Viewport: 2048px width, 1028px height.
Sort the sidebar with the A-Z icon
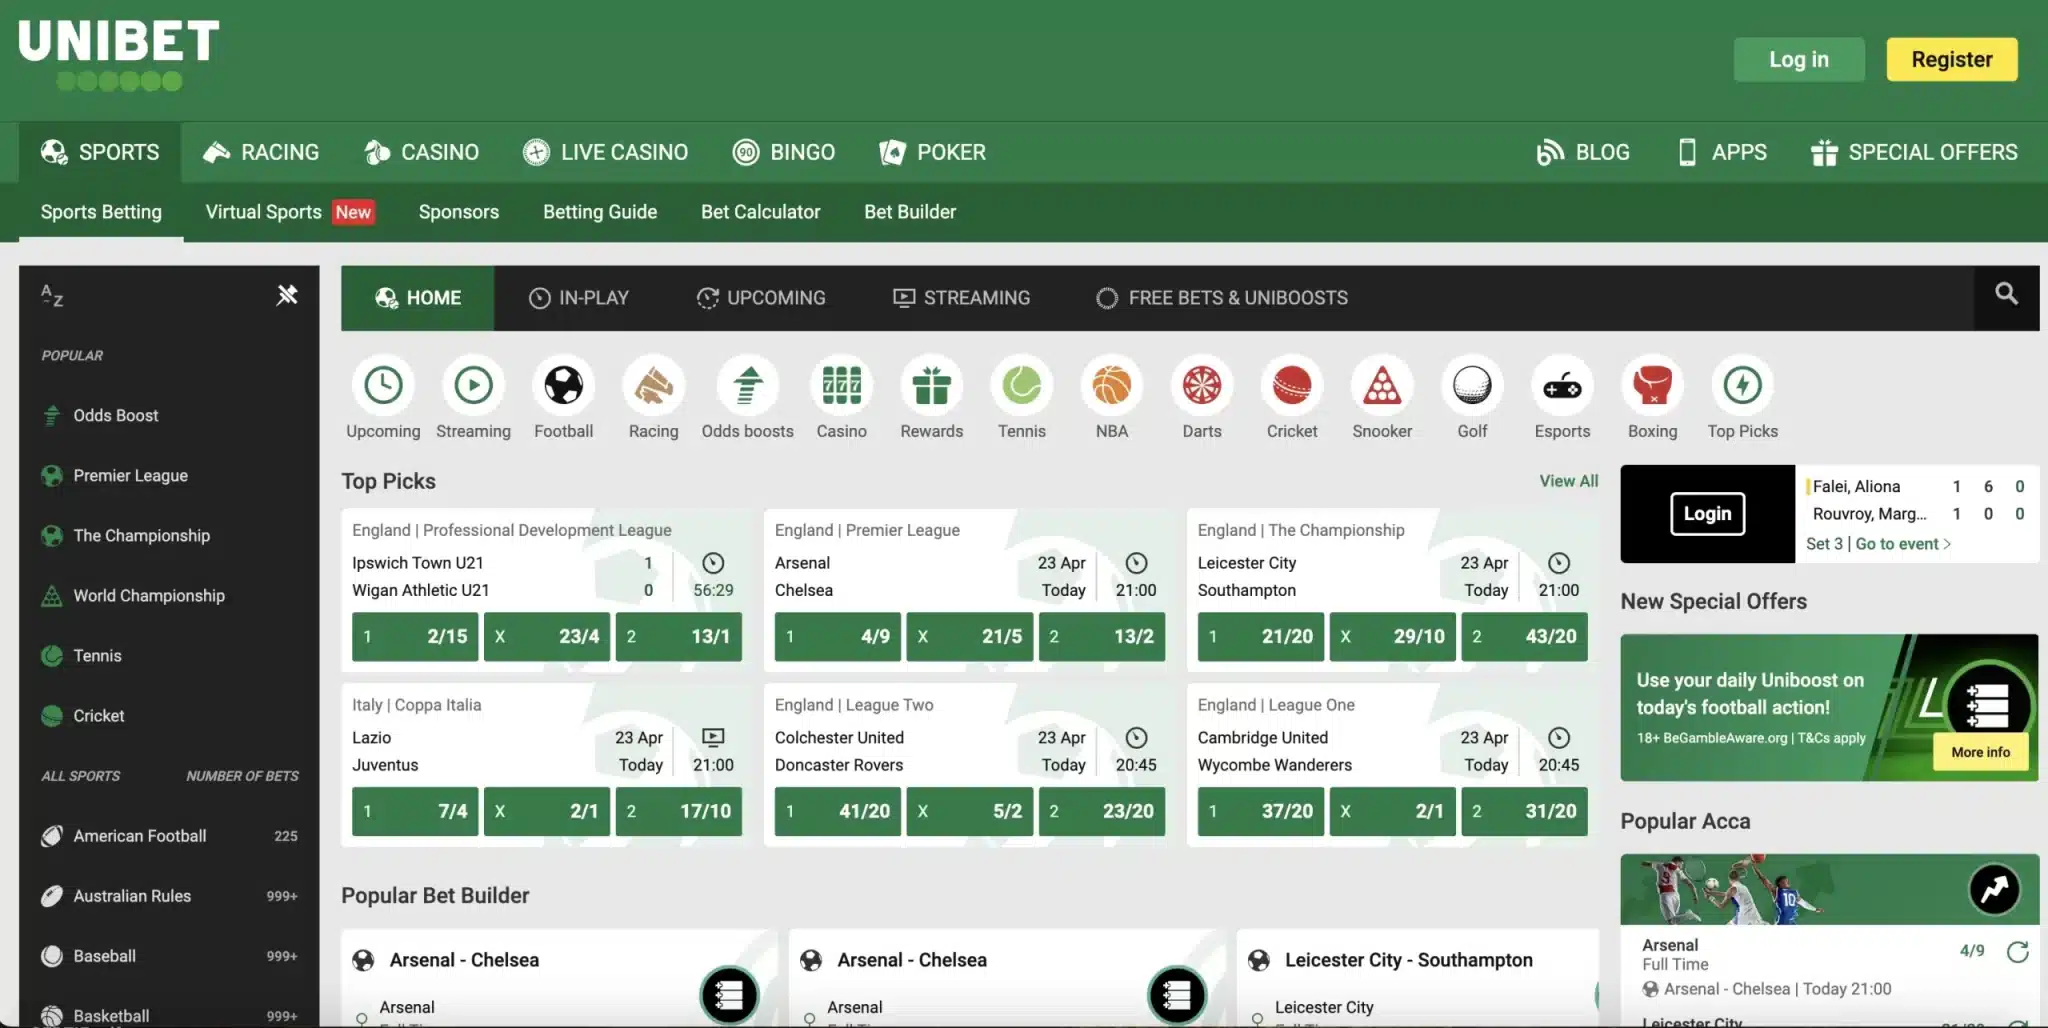tap(52, 295)
